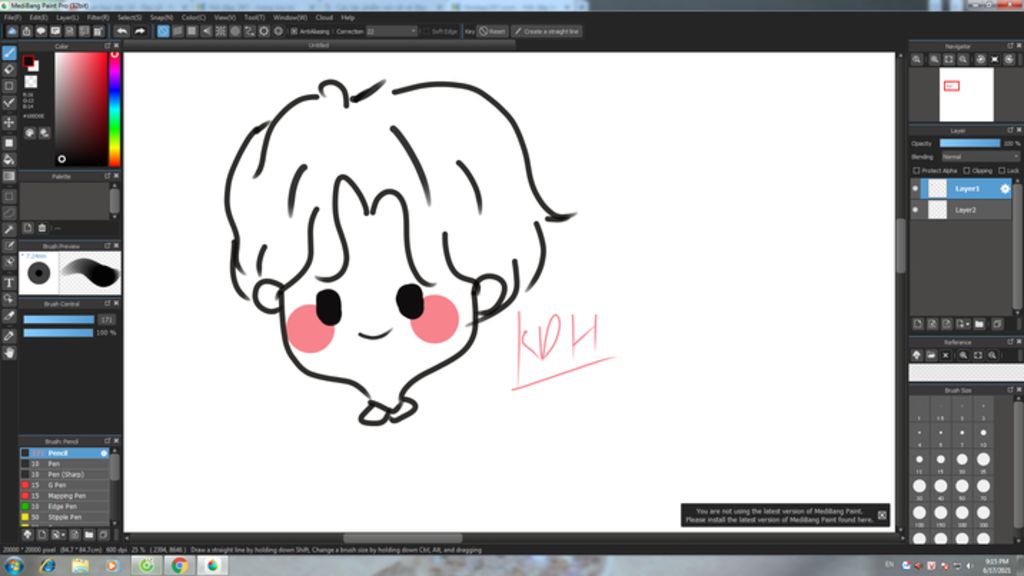Select the Eraser tool

9,69
